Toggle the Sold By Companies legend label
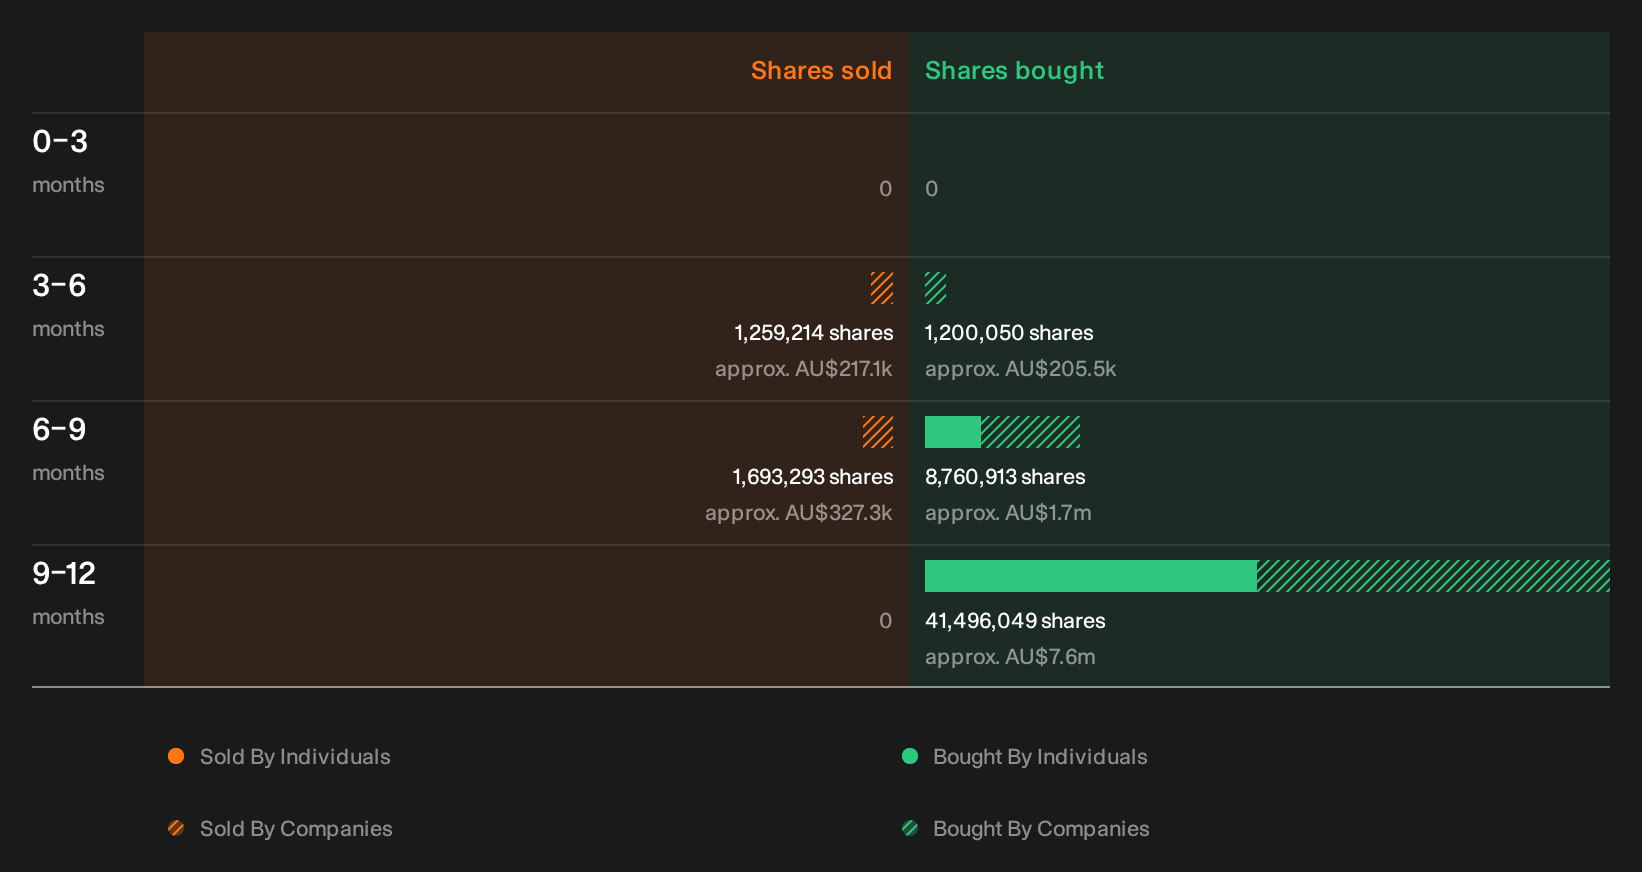Screen dimensions: 1642x872 (296, 829)
